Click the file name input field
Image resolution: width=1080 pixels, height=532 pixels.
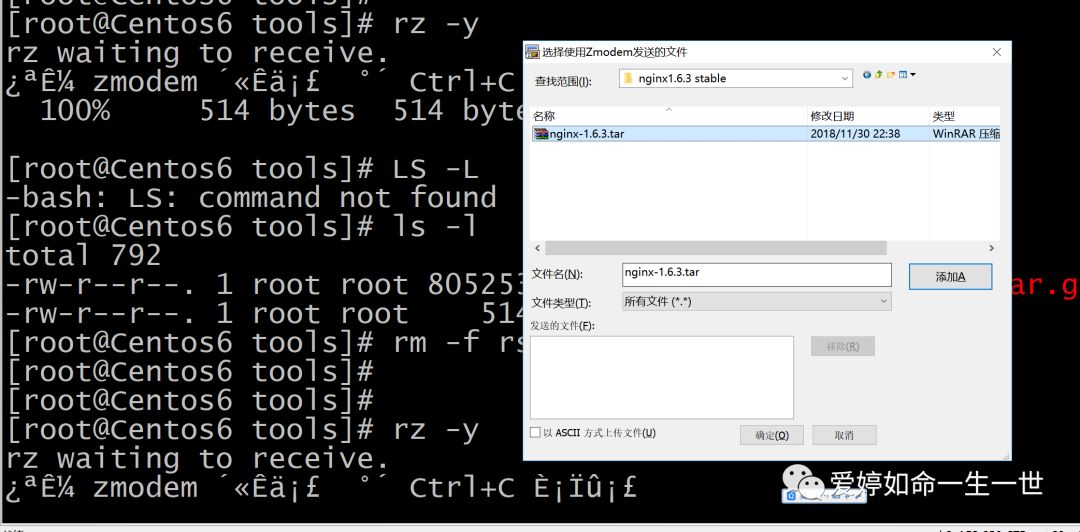click(756, 274)
